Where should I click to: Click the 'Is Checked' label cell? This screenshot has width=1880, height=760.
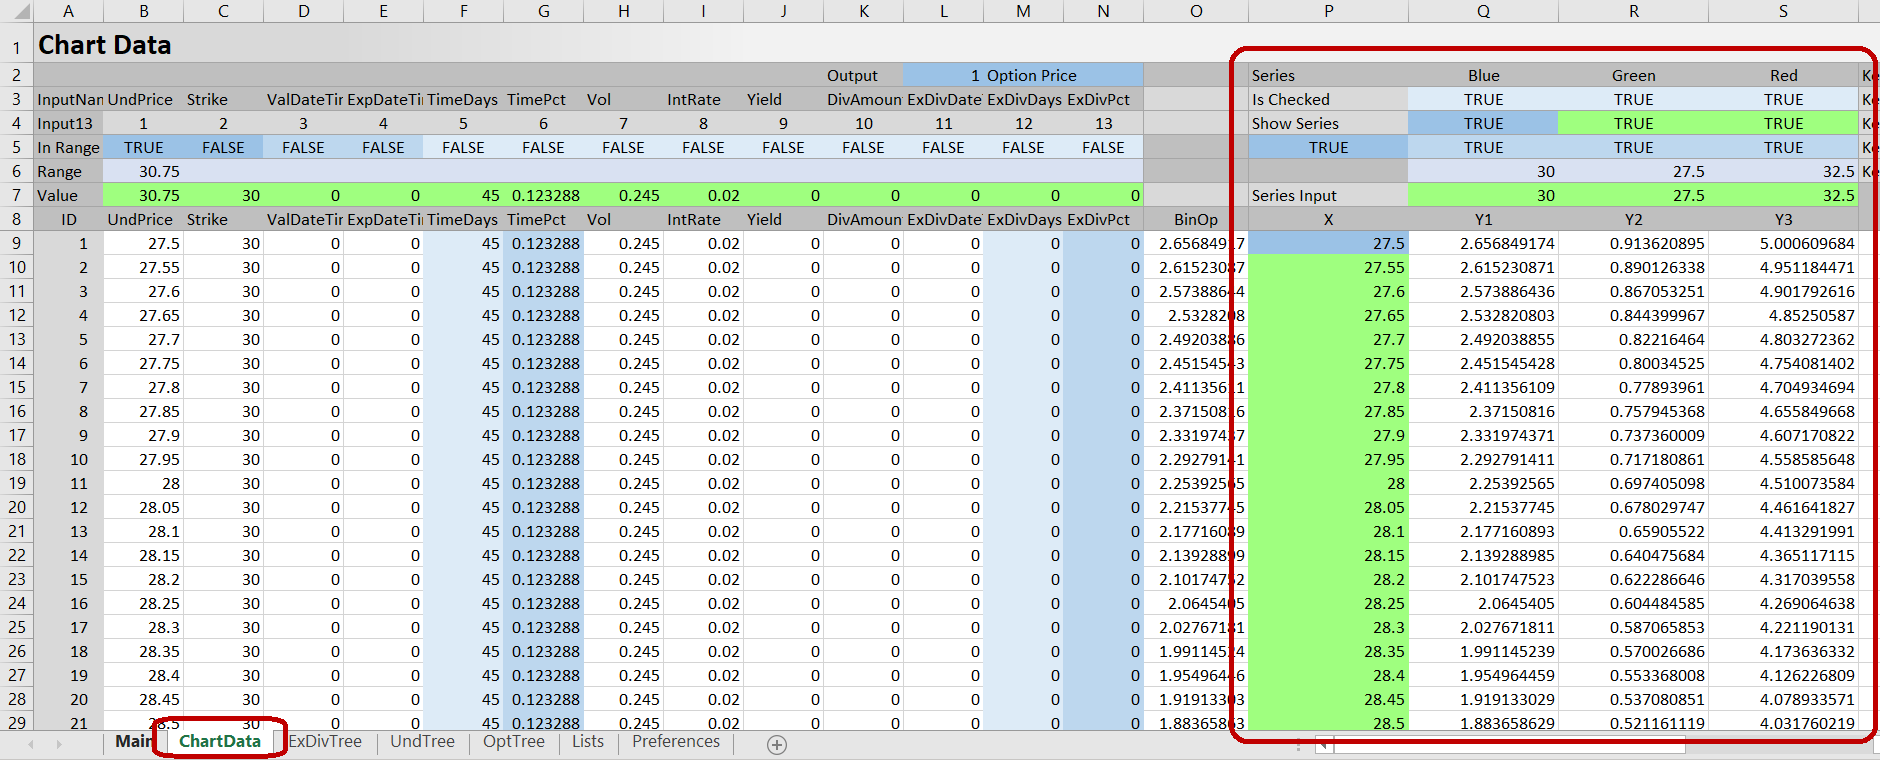click(x=1328, y=99)
